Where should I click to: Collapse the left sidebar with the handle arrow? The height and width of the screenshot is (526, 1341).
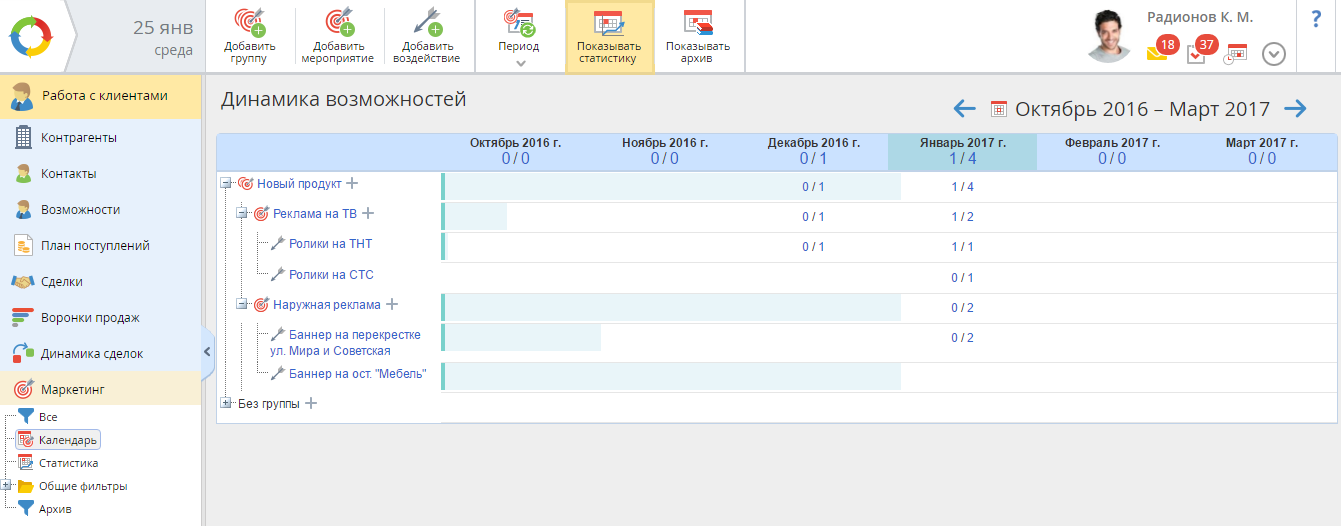tap(207, 351)
